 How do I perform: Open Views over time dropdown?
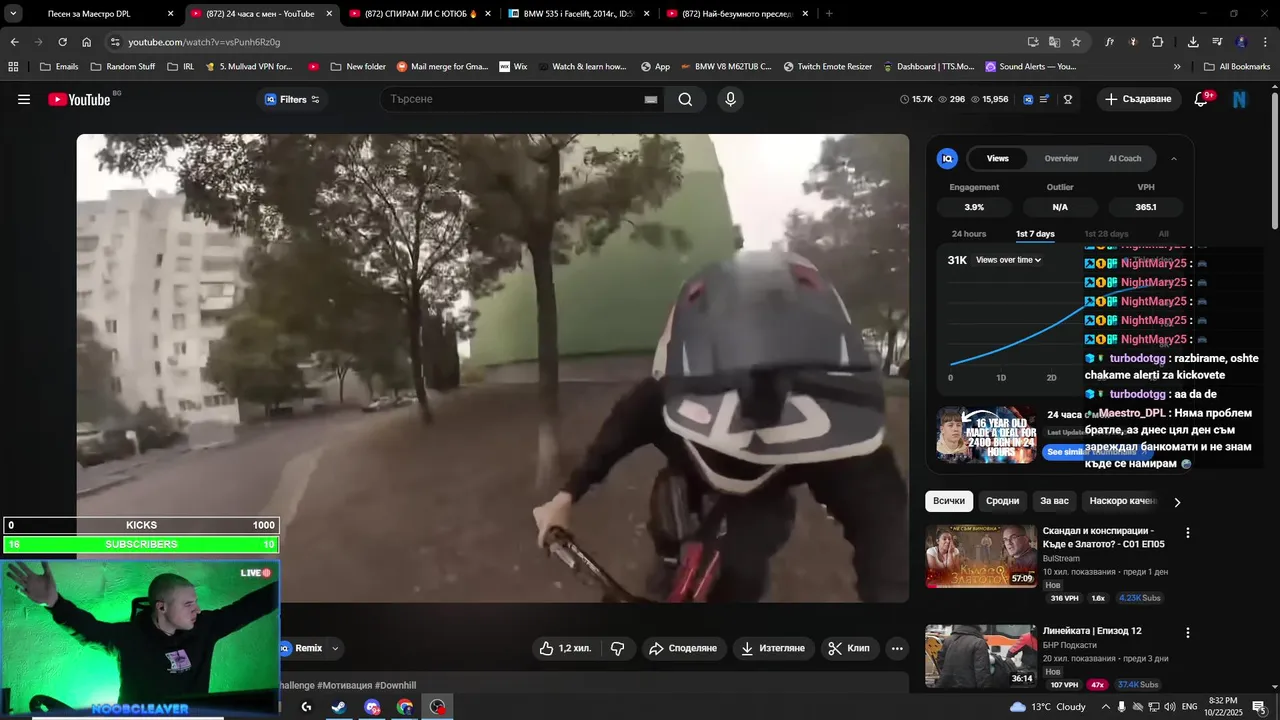click(x=1008, y=260)
